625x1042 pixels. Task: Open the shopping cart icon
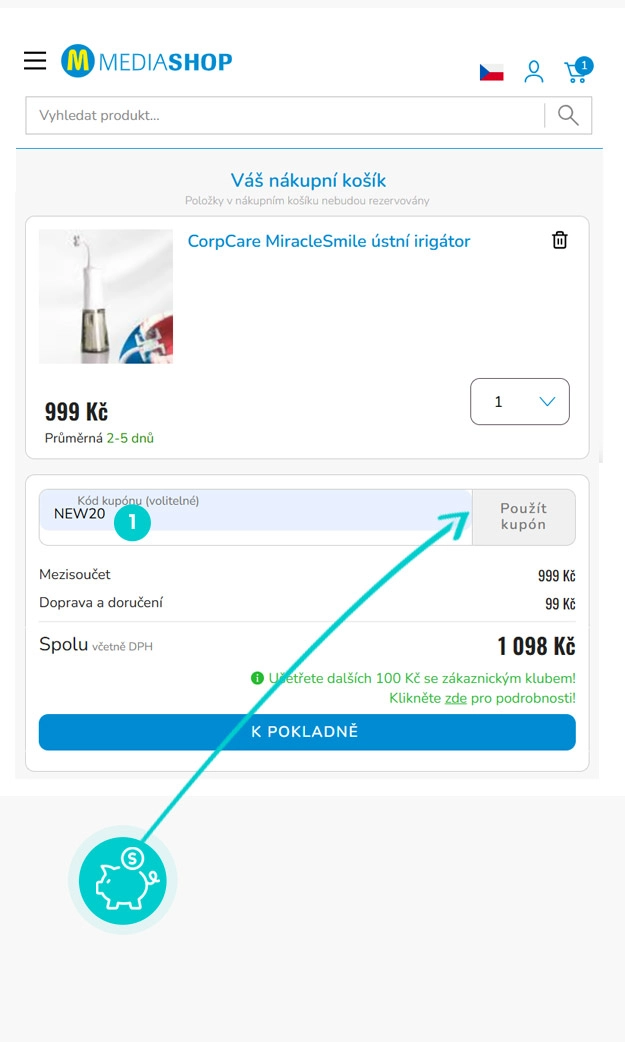click(576, 72)
